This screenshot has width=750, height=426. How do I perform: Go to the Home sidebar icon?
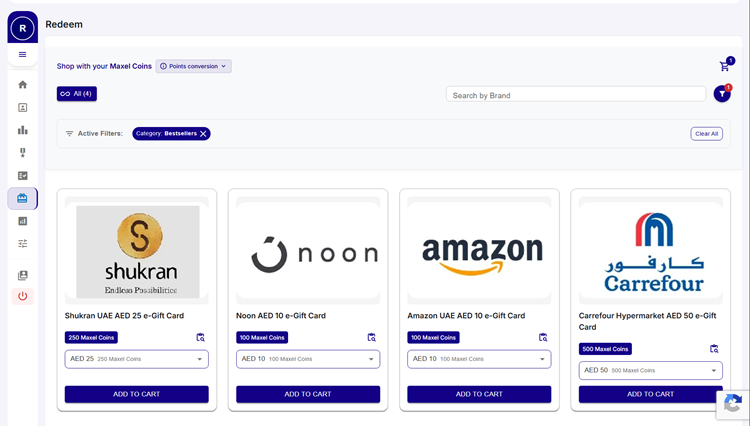tap(22, 85)
